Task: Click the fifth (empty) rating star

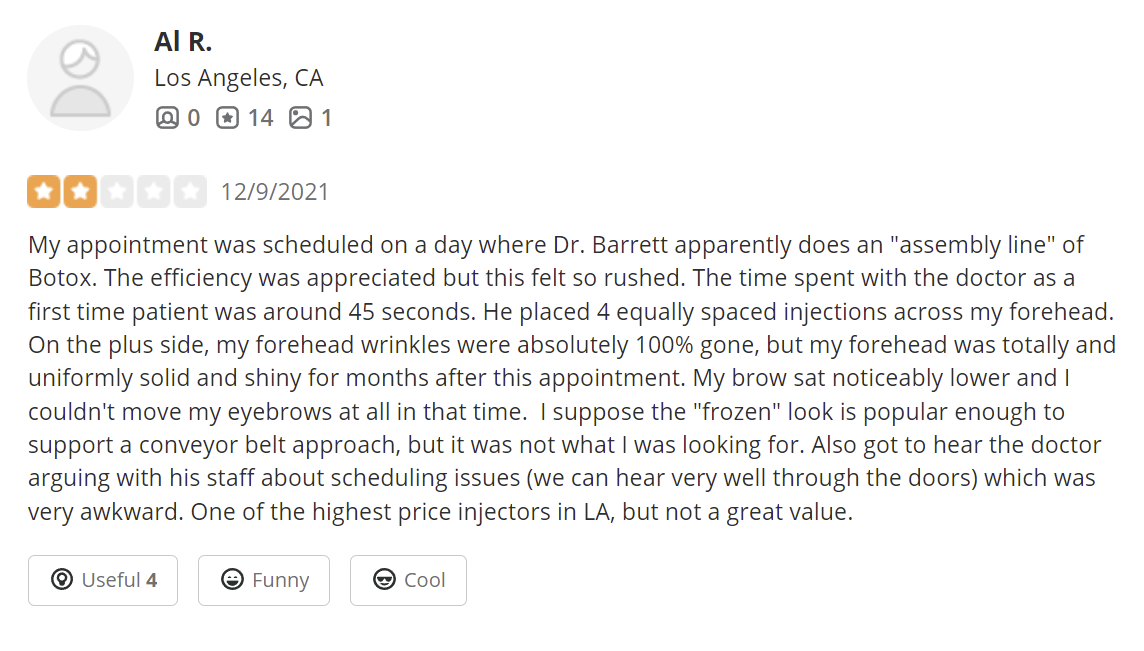Action: [x=189, y=191]
